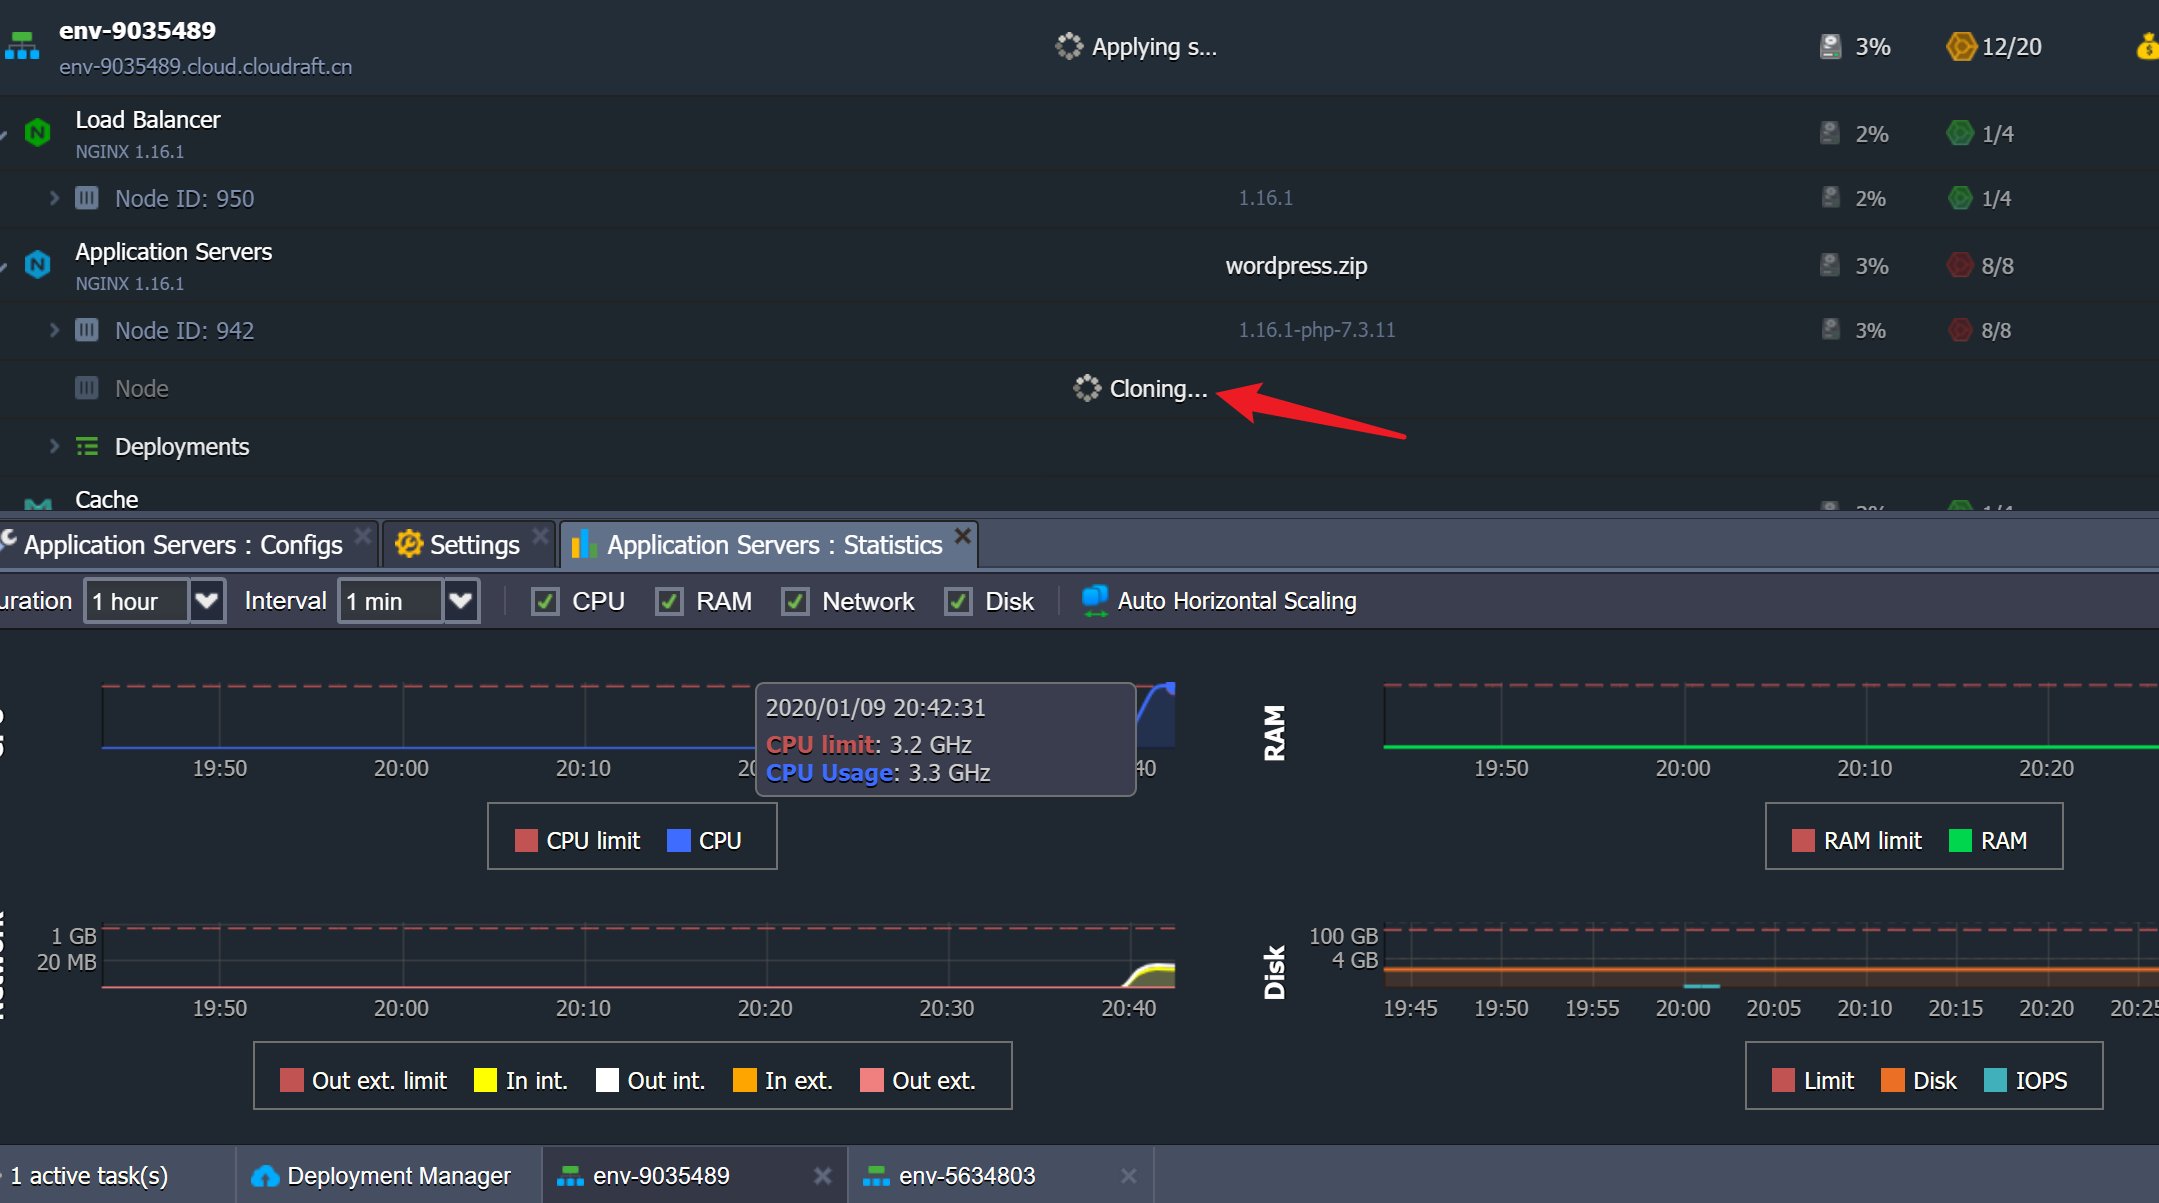Uncheck the CPU statistics checkbox

point(545,601)
